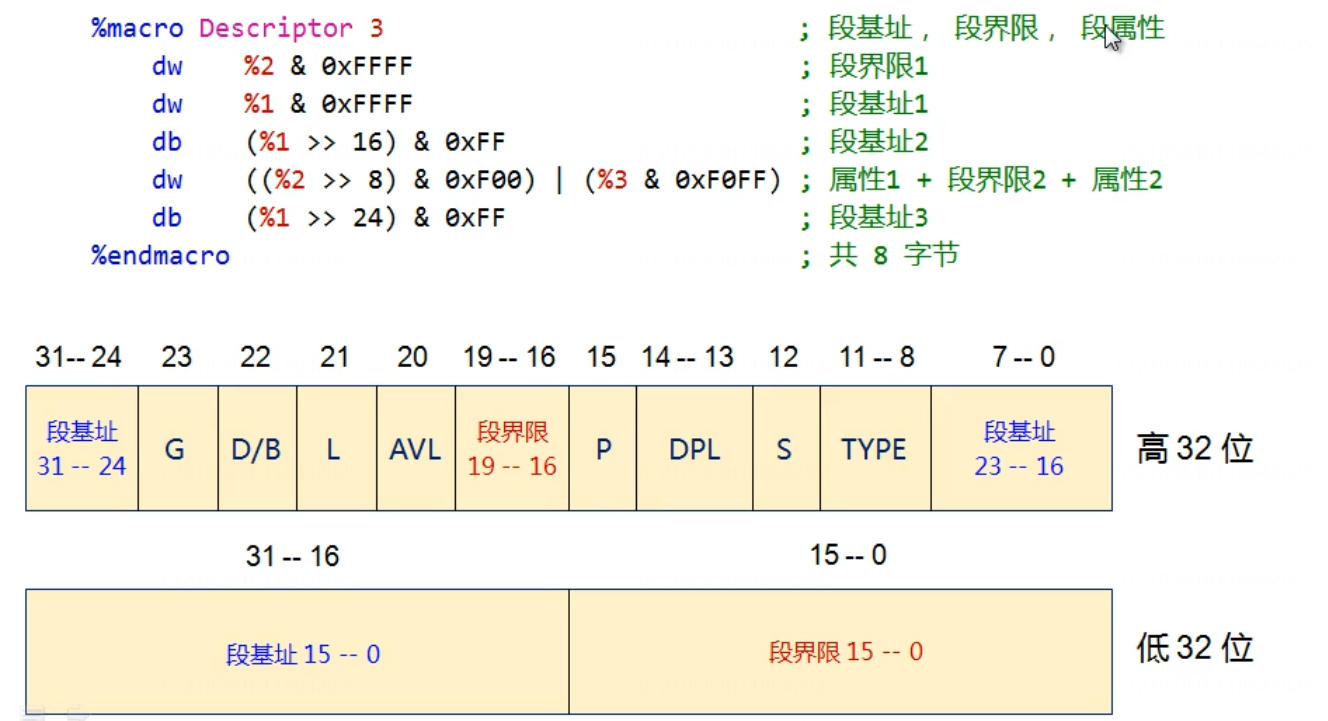The image size is (1328, 721).
Task: Click the black '31 -- 16' bit label
Action: 292,556
